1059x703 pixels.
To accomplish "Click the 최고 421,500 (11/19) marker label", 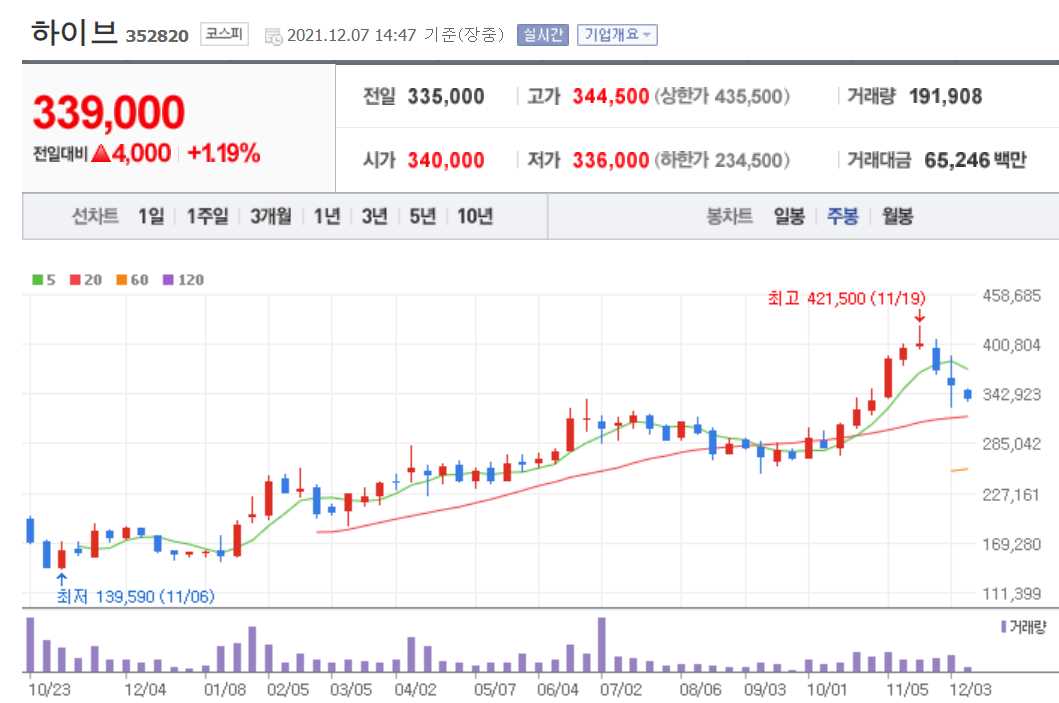I will pos(846,298).
